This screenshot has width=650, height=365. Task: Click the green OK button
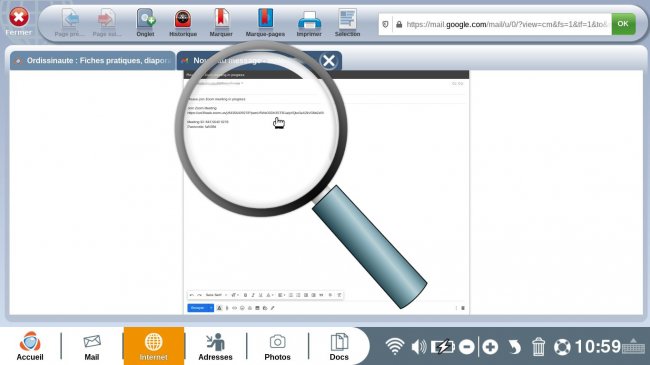[623, 24]
